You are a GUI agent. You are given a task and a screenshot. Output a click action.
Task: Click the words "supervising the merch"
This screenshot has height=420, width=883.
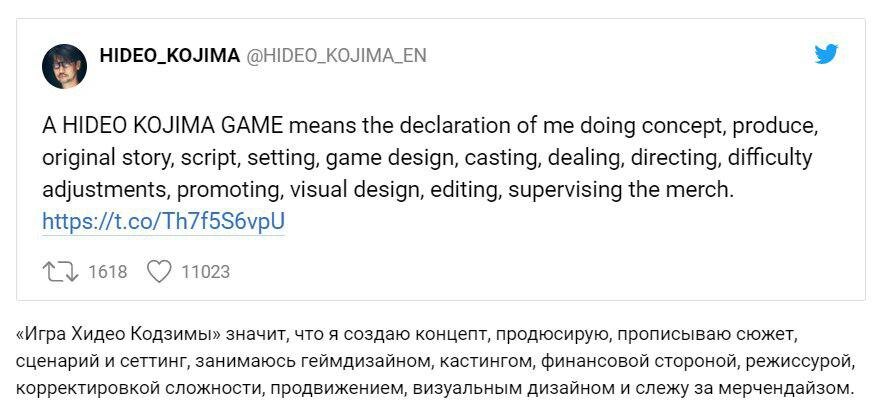tap(619, 190)
